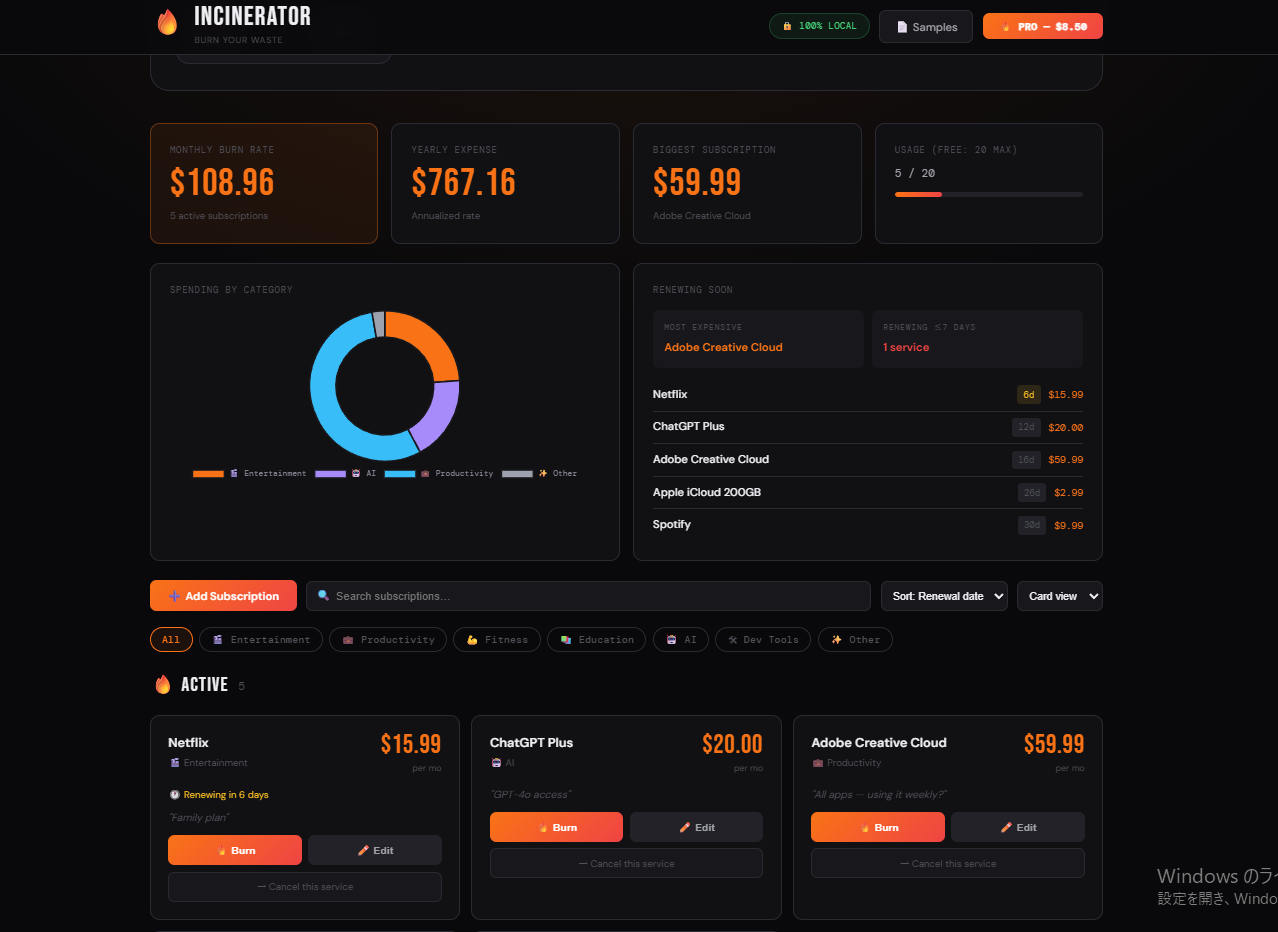Screen dimensions: 1278x932
Task: Toggle Entertainment legend color swatch
Action: coord(208,474)
